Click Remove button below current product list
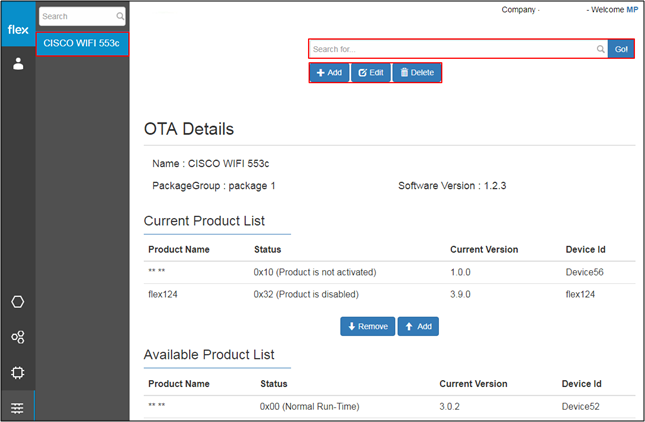645x422 pixels. [367, 326]
